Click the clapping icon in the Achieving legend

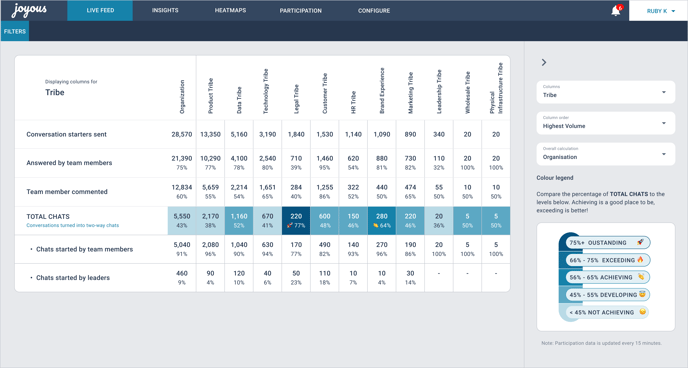(641, 277)
